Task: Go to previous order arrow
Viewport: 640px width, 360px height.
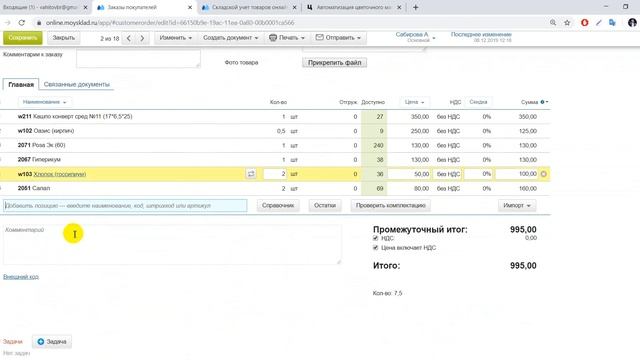Action: tap(129, 38)
